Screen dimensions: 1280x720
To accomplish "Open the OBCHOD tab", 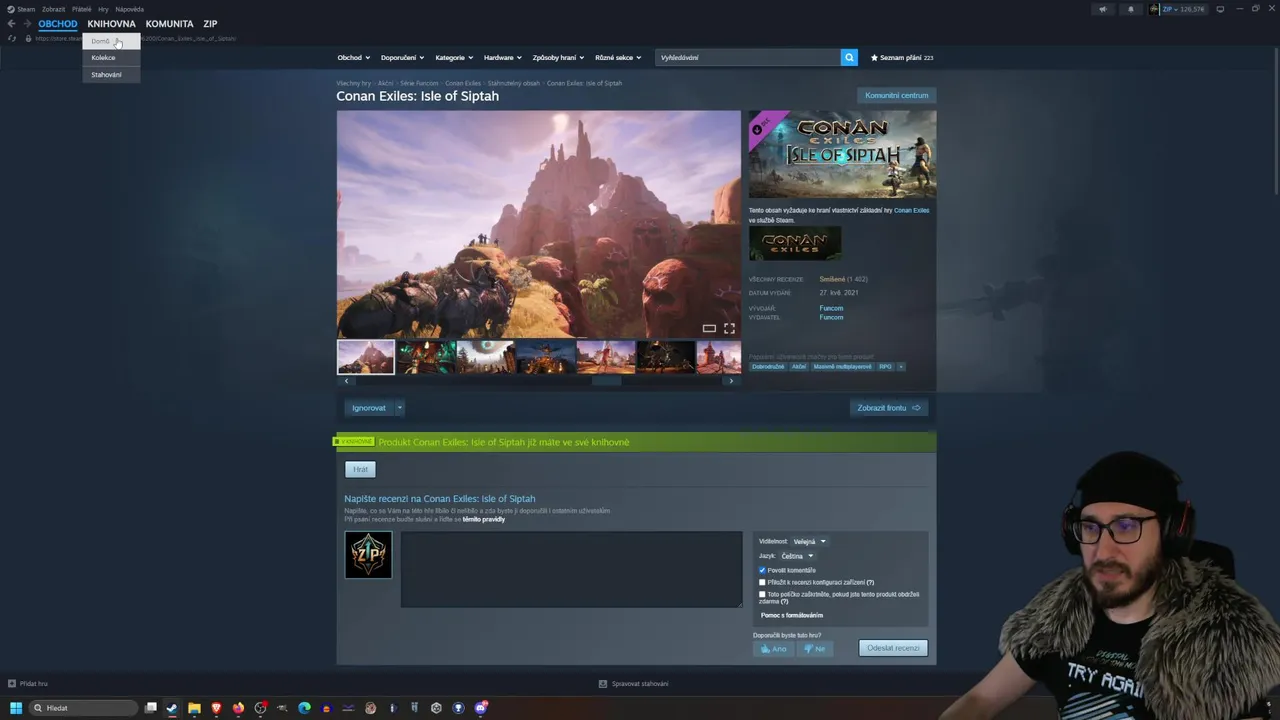I will 58,24.
